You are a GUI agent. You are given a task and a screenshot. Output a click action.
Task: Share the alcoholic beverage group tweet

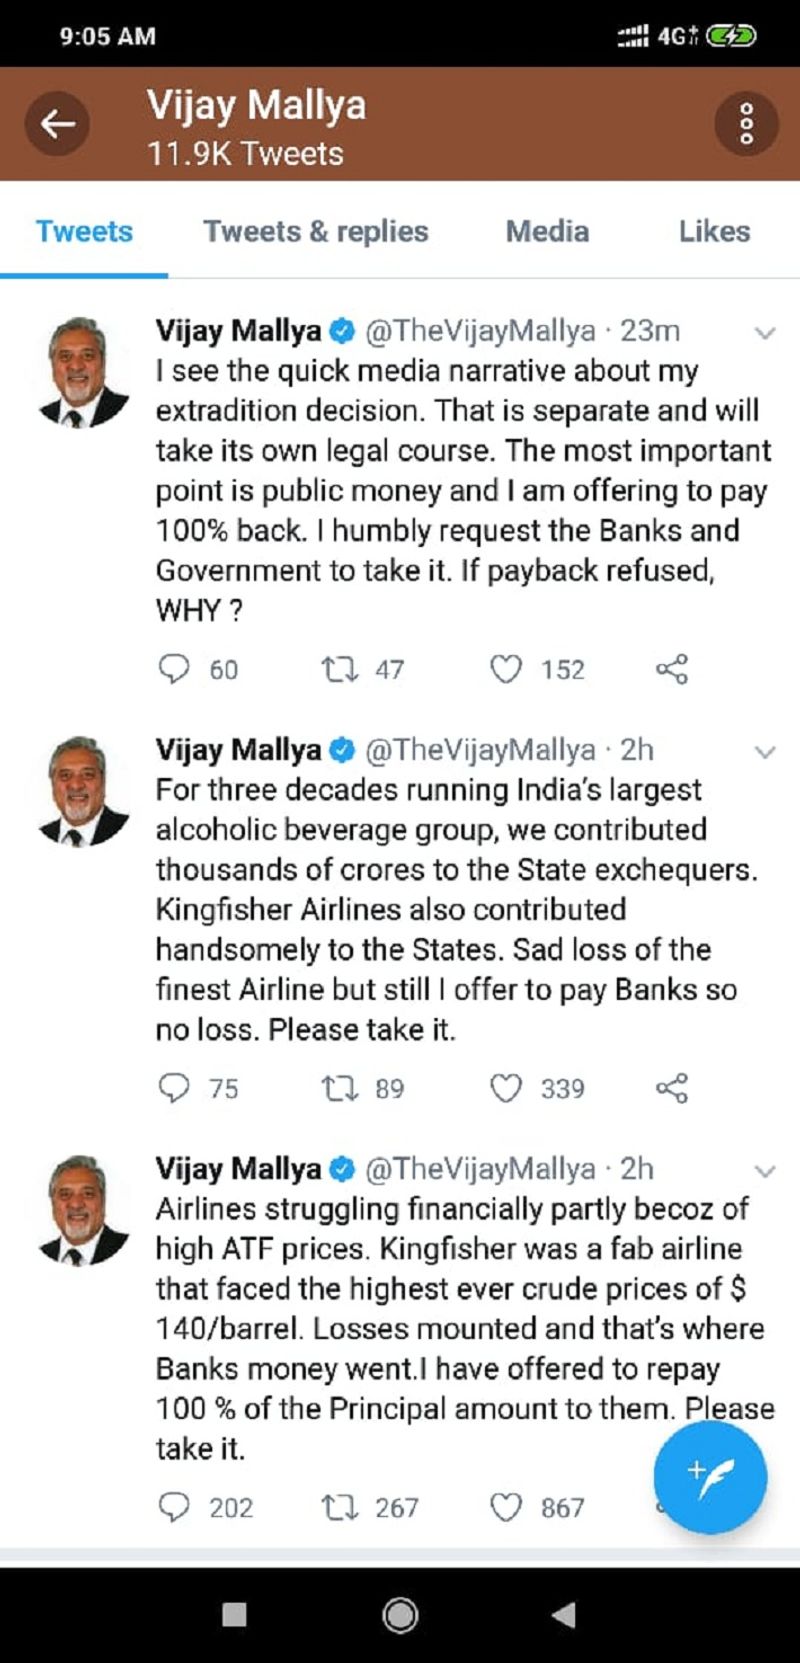tap(671, 1087)
